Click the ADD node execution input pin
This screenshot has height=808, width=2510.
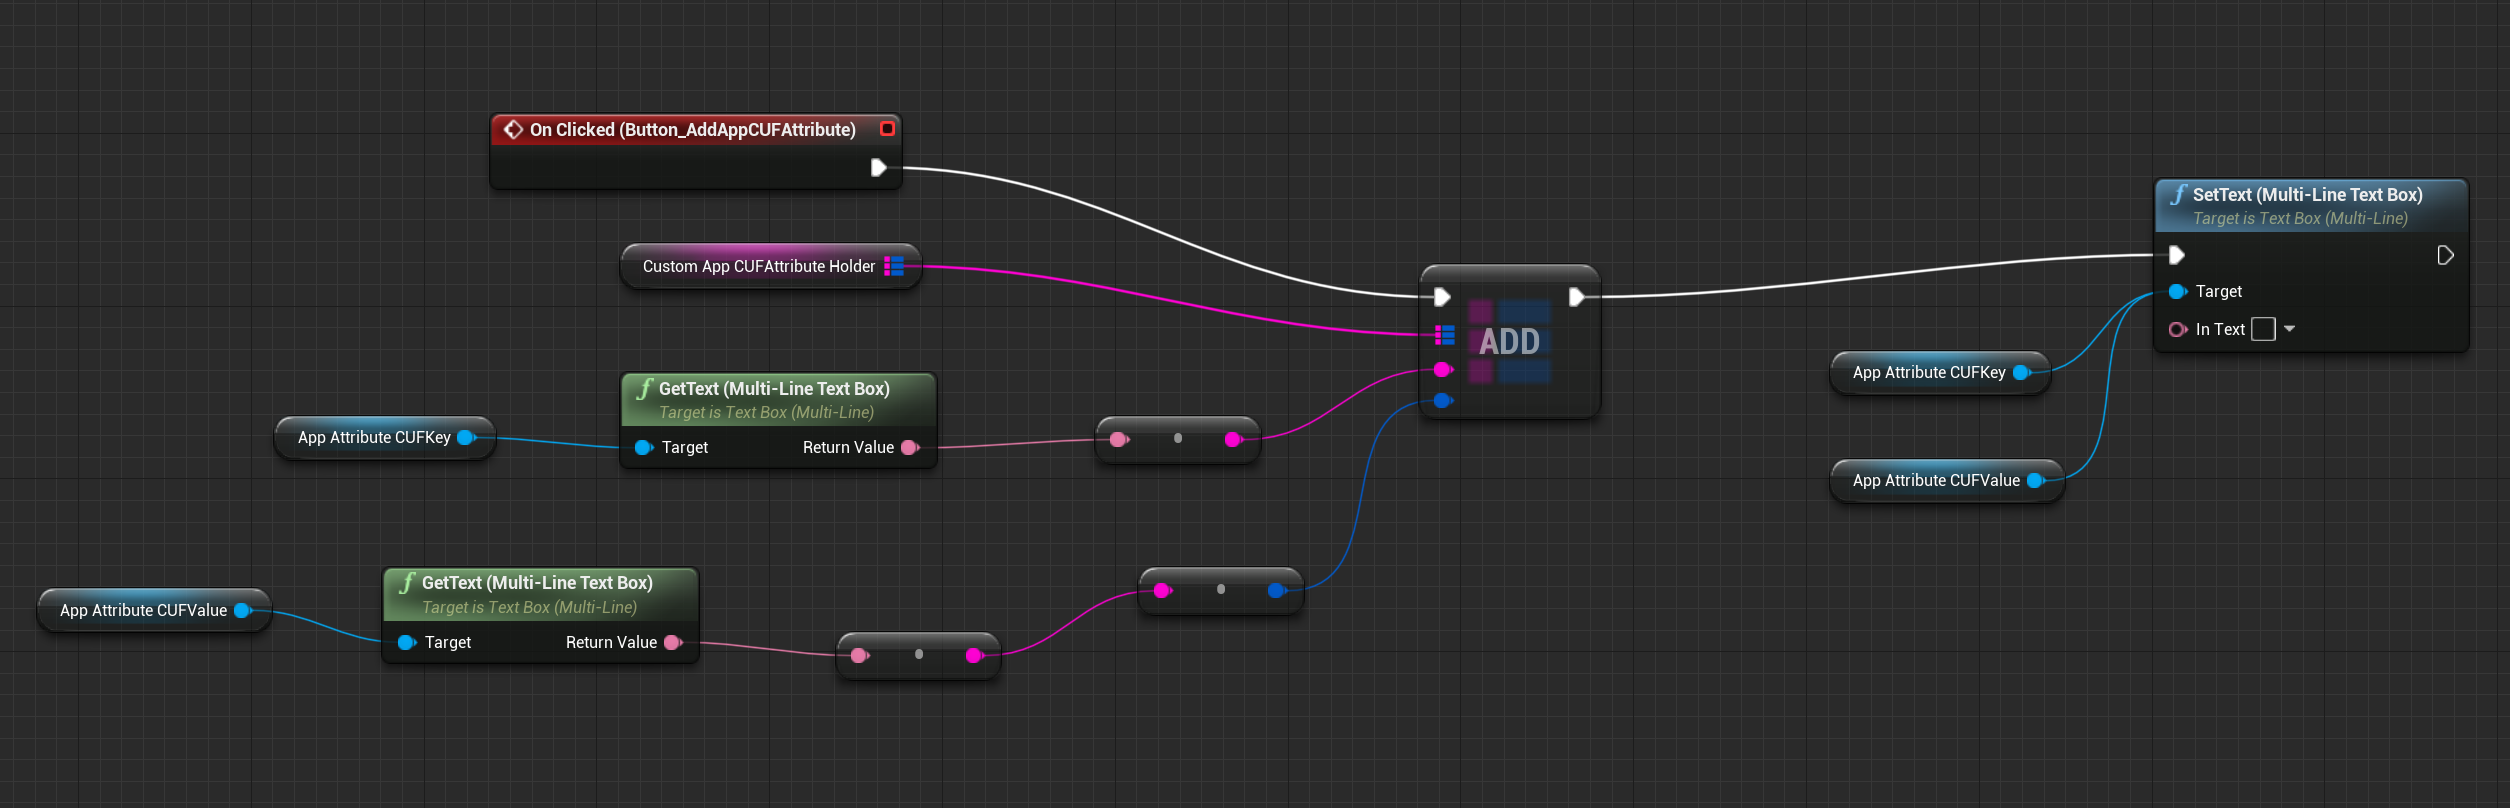point(1442,297)
